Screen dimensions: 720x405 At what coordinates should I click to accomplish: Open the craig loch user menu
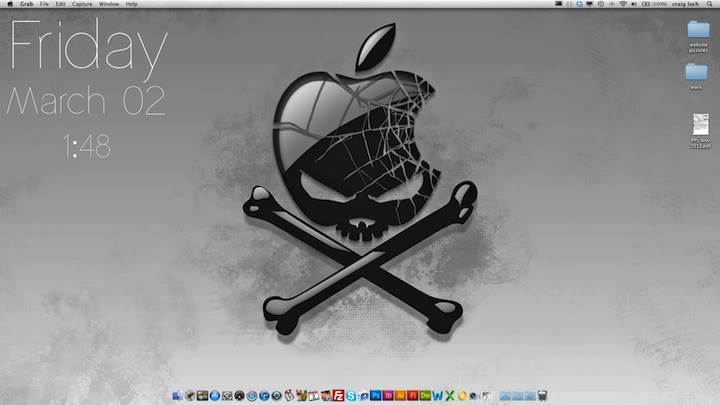[685, 4]
